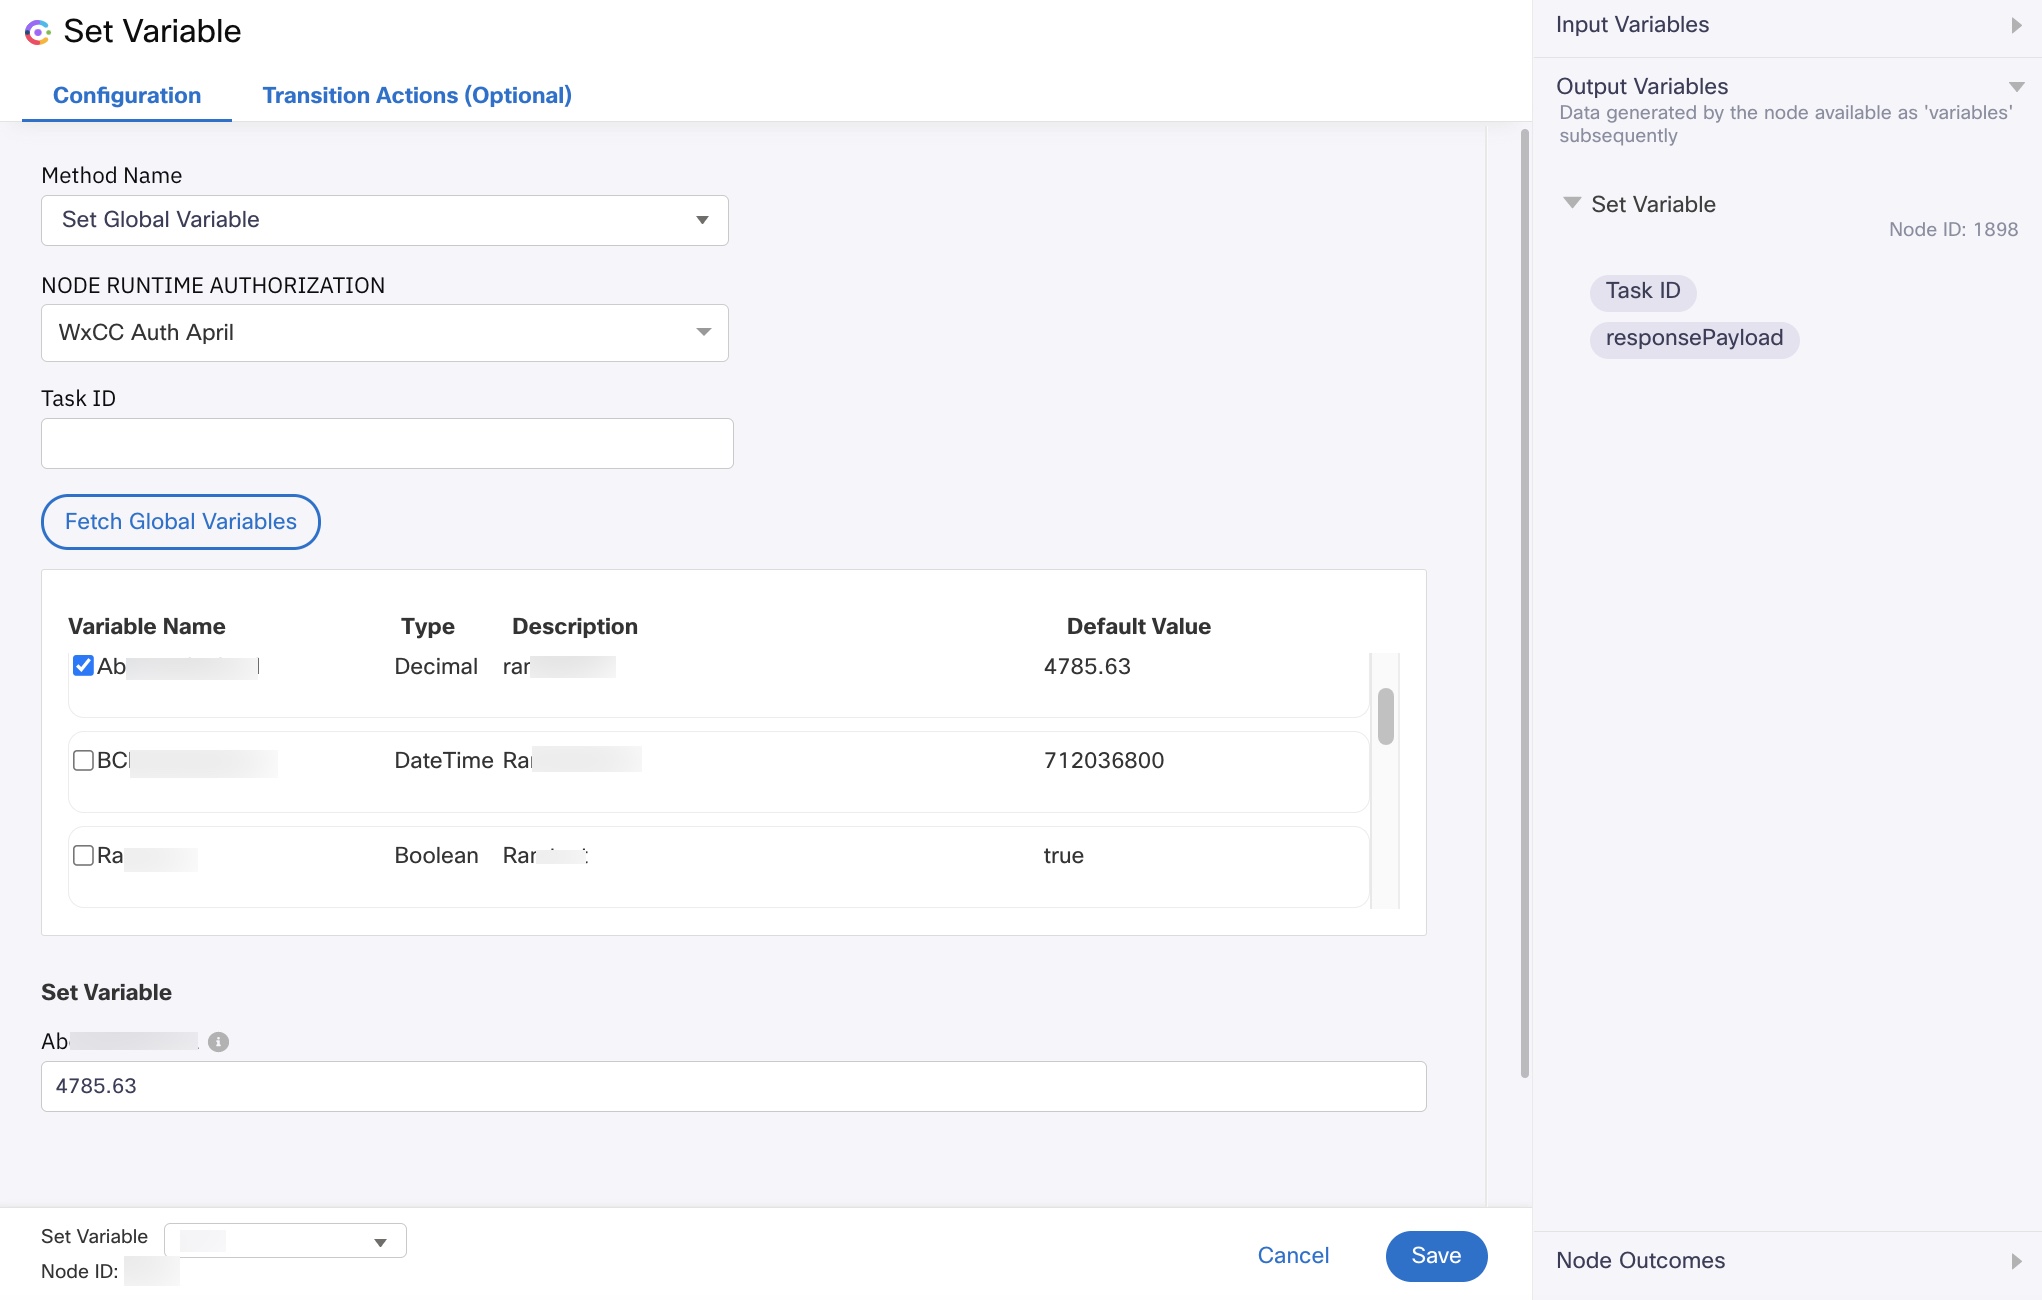Open the bottom Set Variable dropdown
The width and height of the screenshot is (2042, 1300).
pyautogui.click(x=285, y=1241)
